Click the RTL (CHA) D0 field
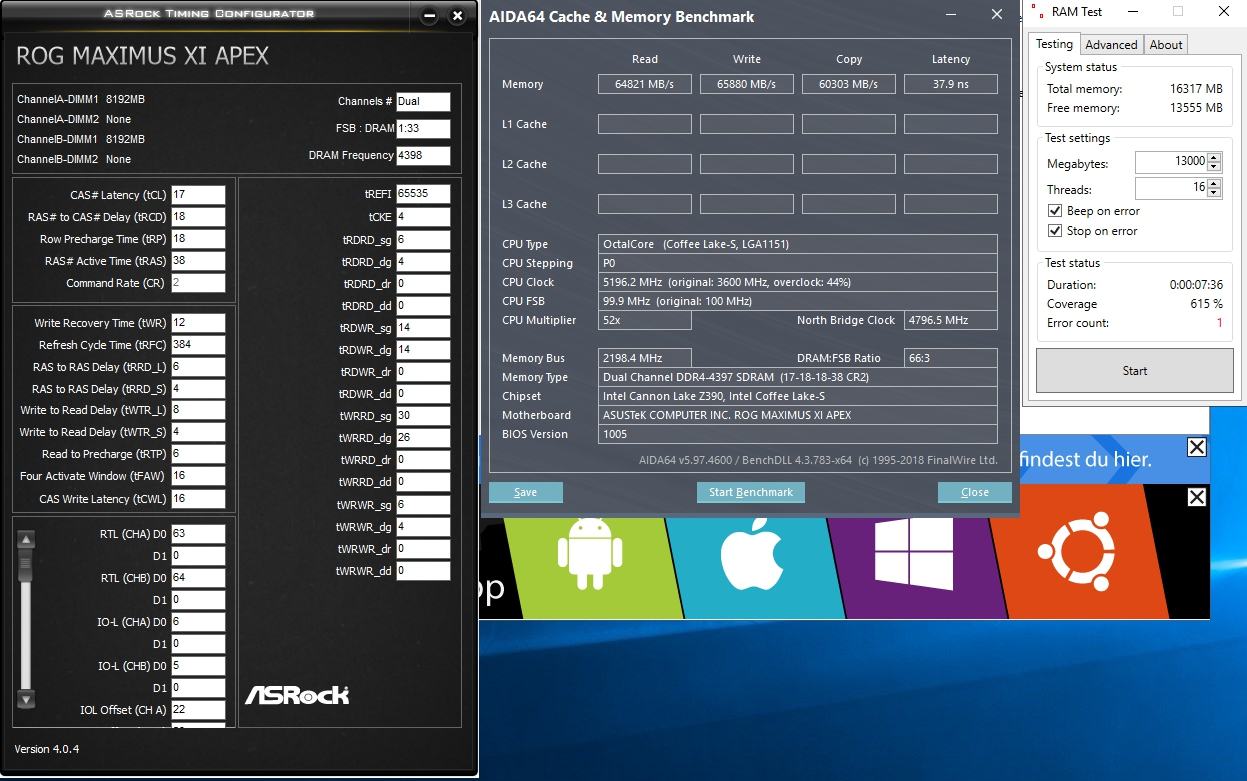 198,533
